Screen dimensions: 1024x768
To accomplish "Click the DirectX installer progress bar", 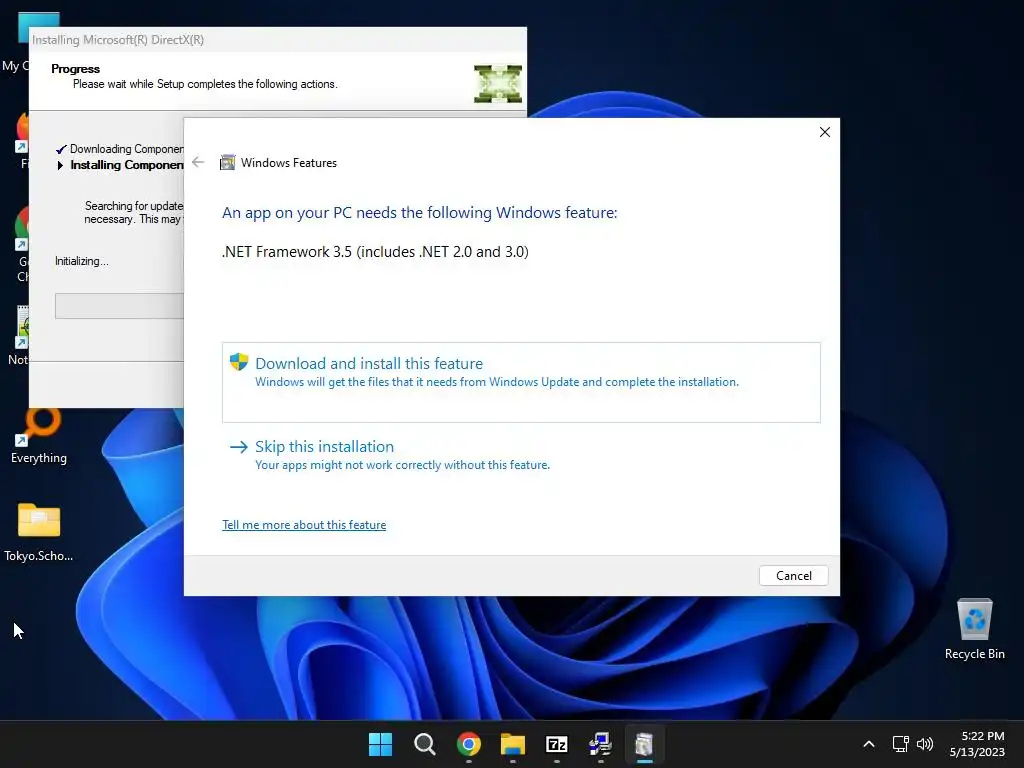I will tap(120, 306).
